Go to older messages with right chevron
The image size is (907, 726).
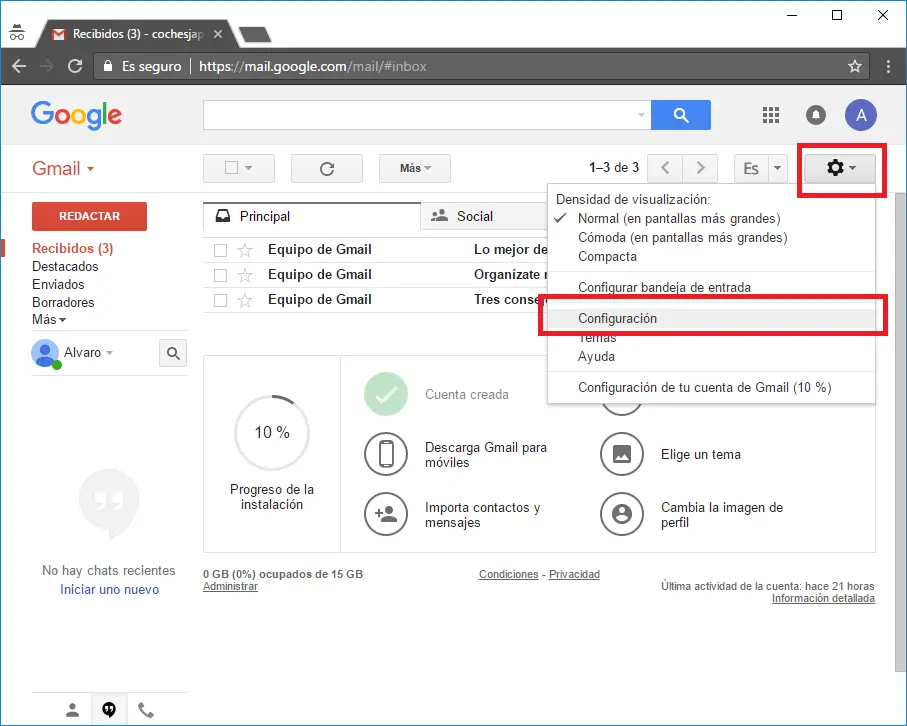700,168
